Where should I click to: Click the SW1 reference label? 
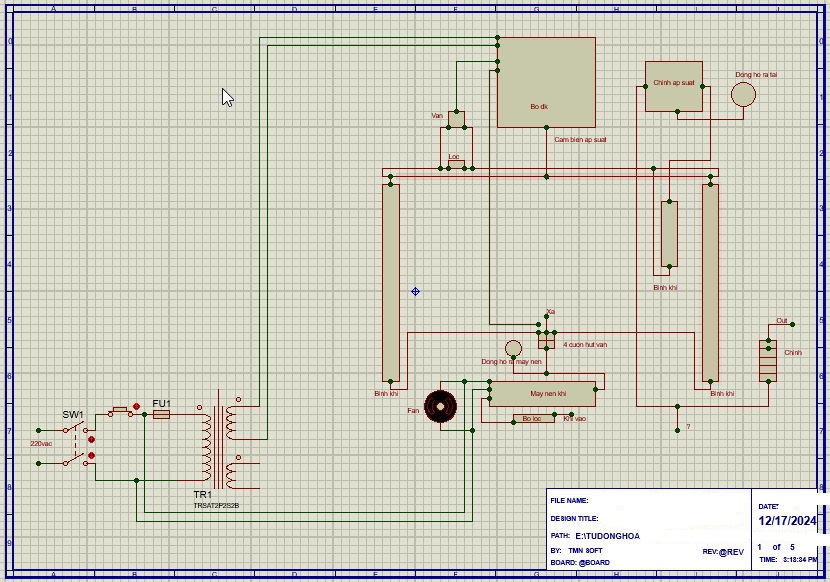tap(73, 414)
